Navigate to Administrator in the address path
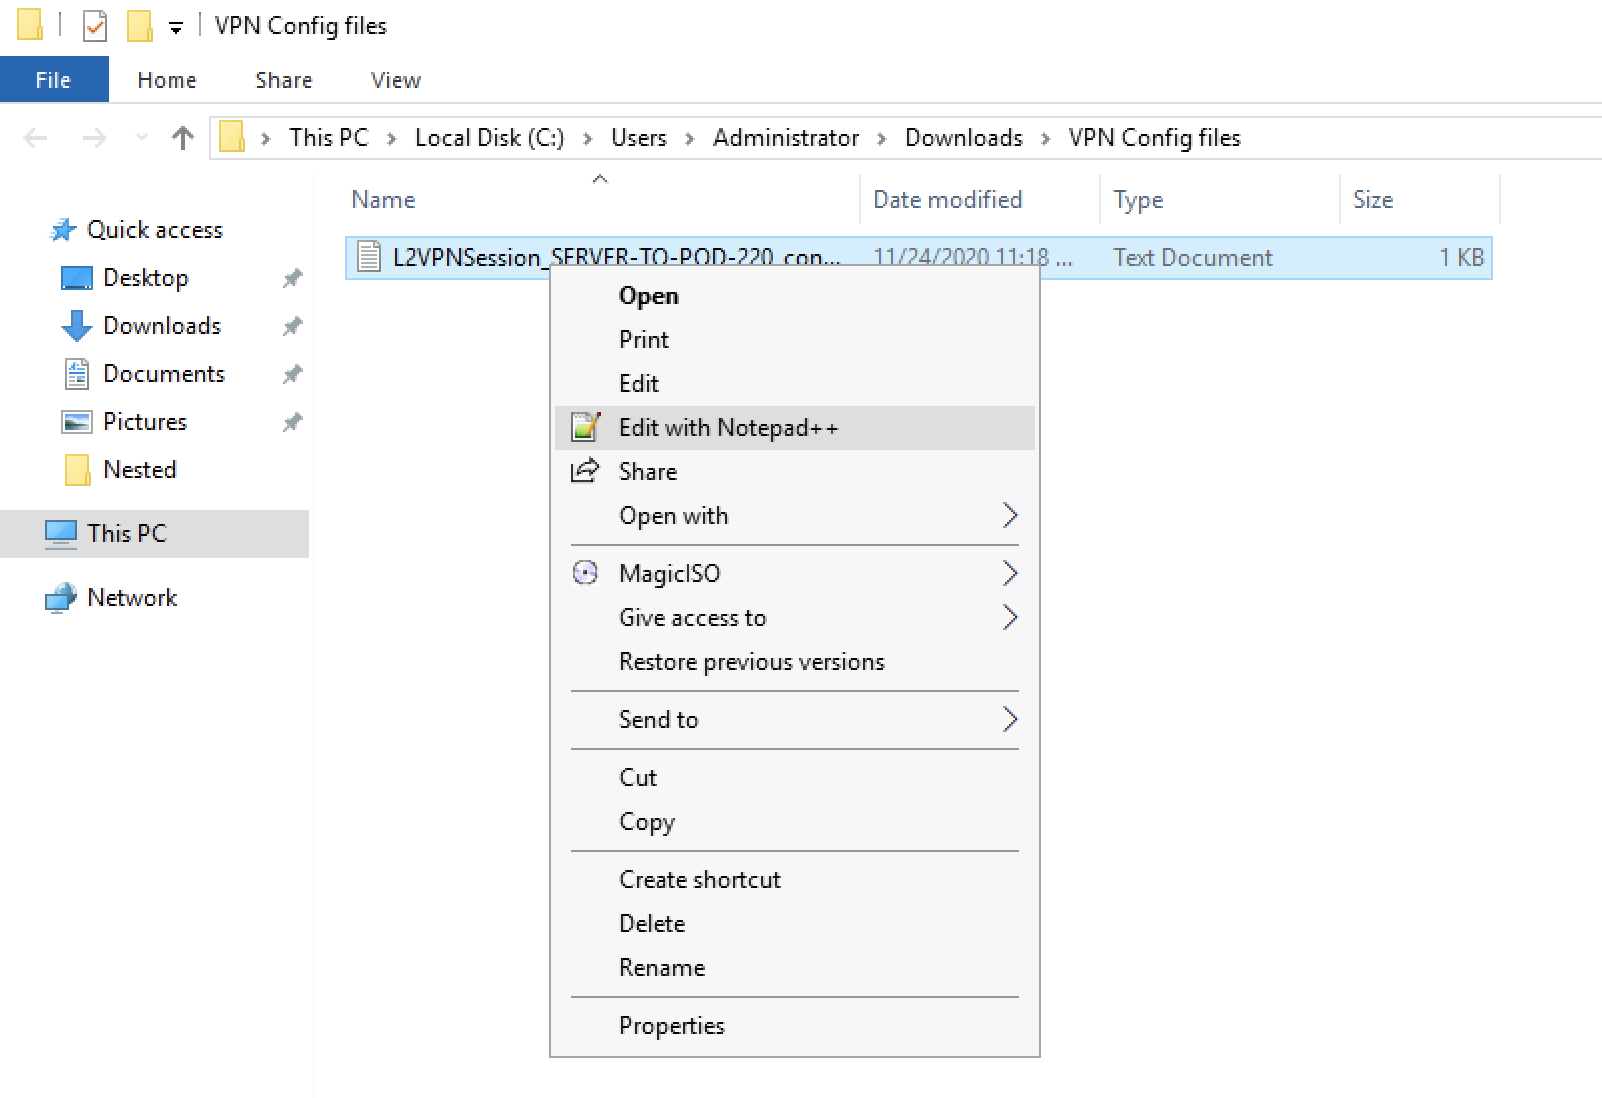Image resolution: width=1602 pixels, height=1098 pixels. tap(785, 138)
